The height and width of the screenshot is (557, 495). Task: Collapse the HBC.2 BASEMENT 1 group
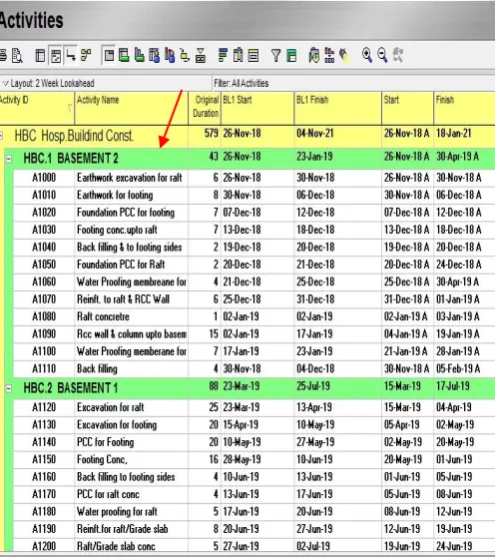9,388
